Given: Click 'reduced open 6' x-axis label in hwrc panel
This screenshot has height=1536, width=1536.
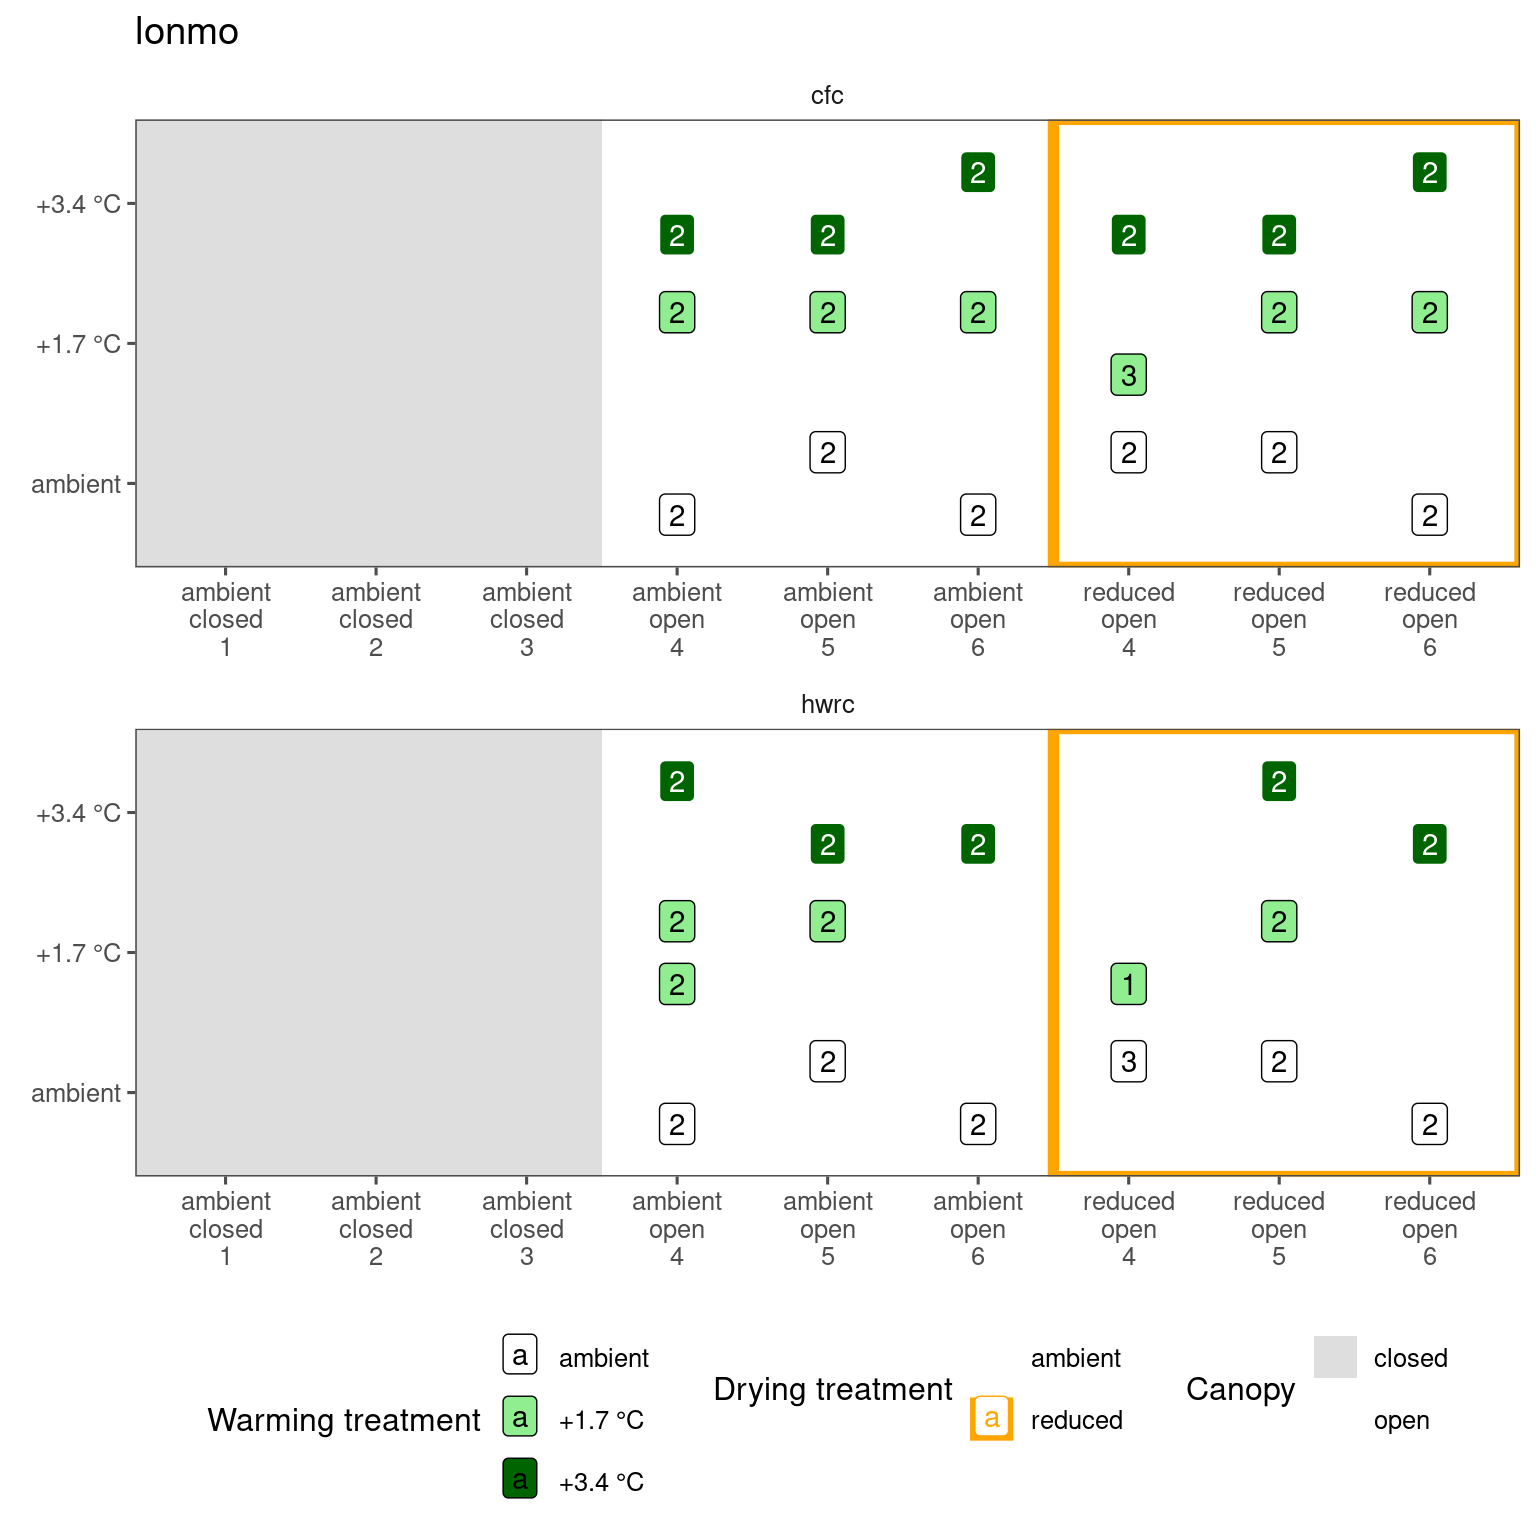Looking at the screenshot, I should (x=1429, y=1228).
